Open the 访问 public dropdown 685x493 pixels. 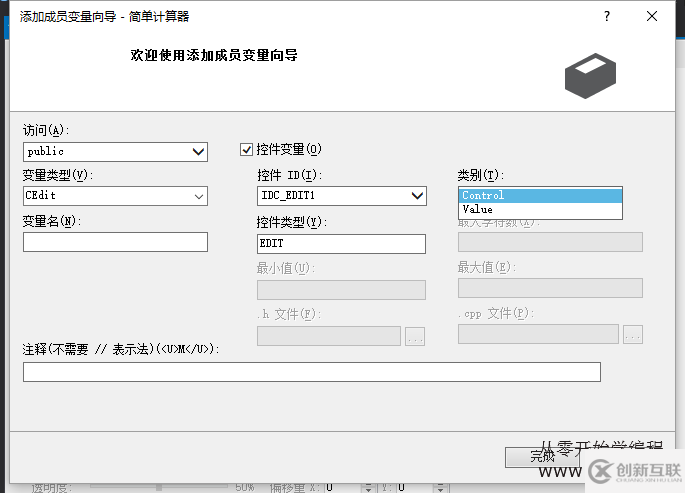115,152
